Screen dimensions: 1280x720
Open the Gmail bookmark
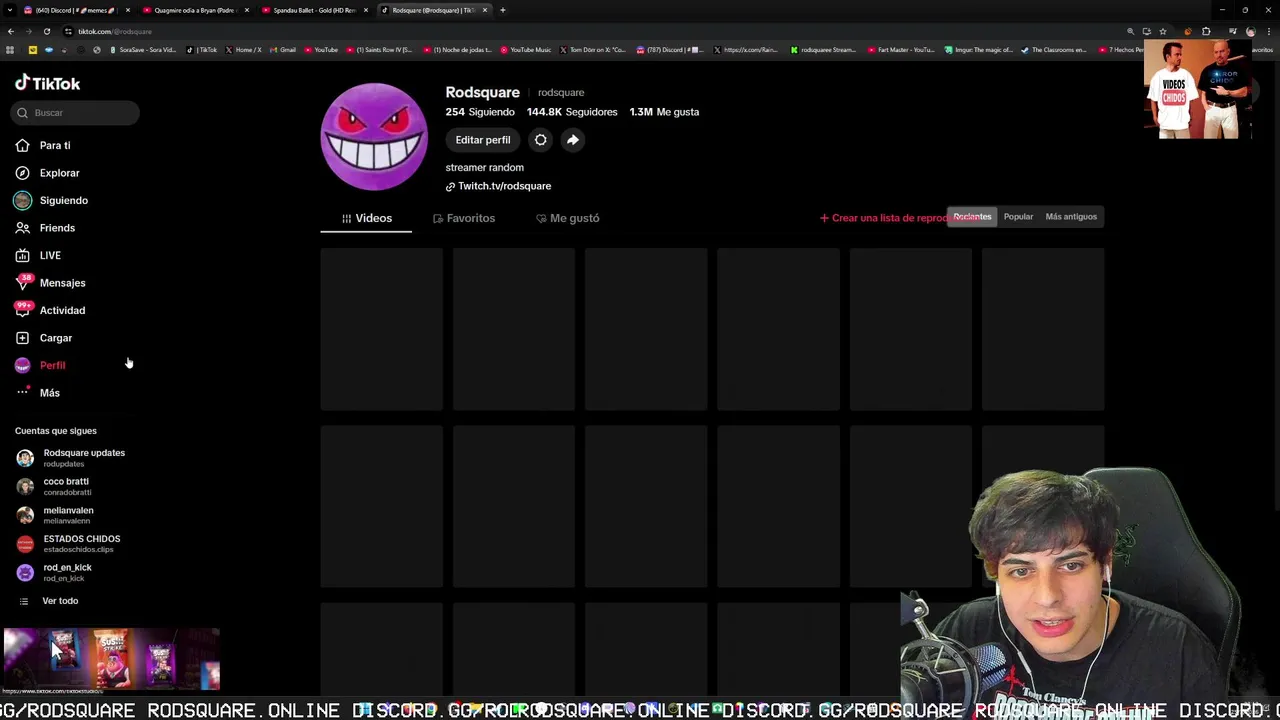tap(283, 49)
